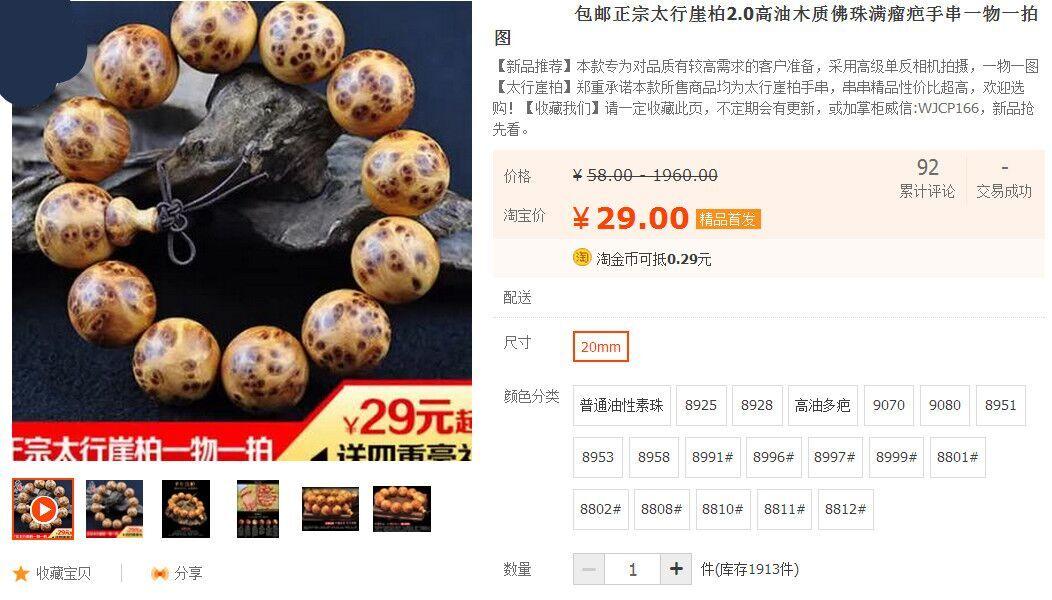Click the favorite star icon
1052x600 pixels.
(21, 574)
